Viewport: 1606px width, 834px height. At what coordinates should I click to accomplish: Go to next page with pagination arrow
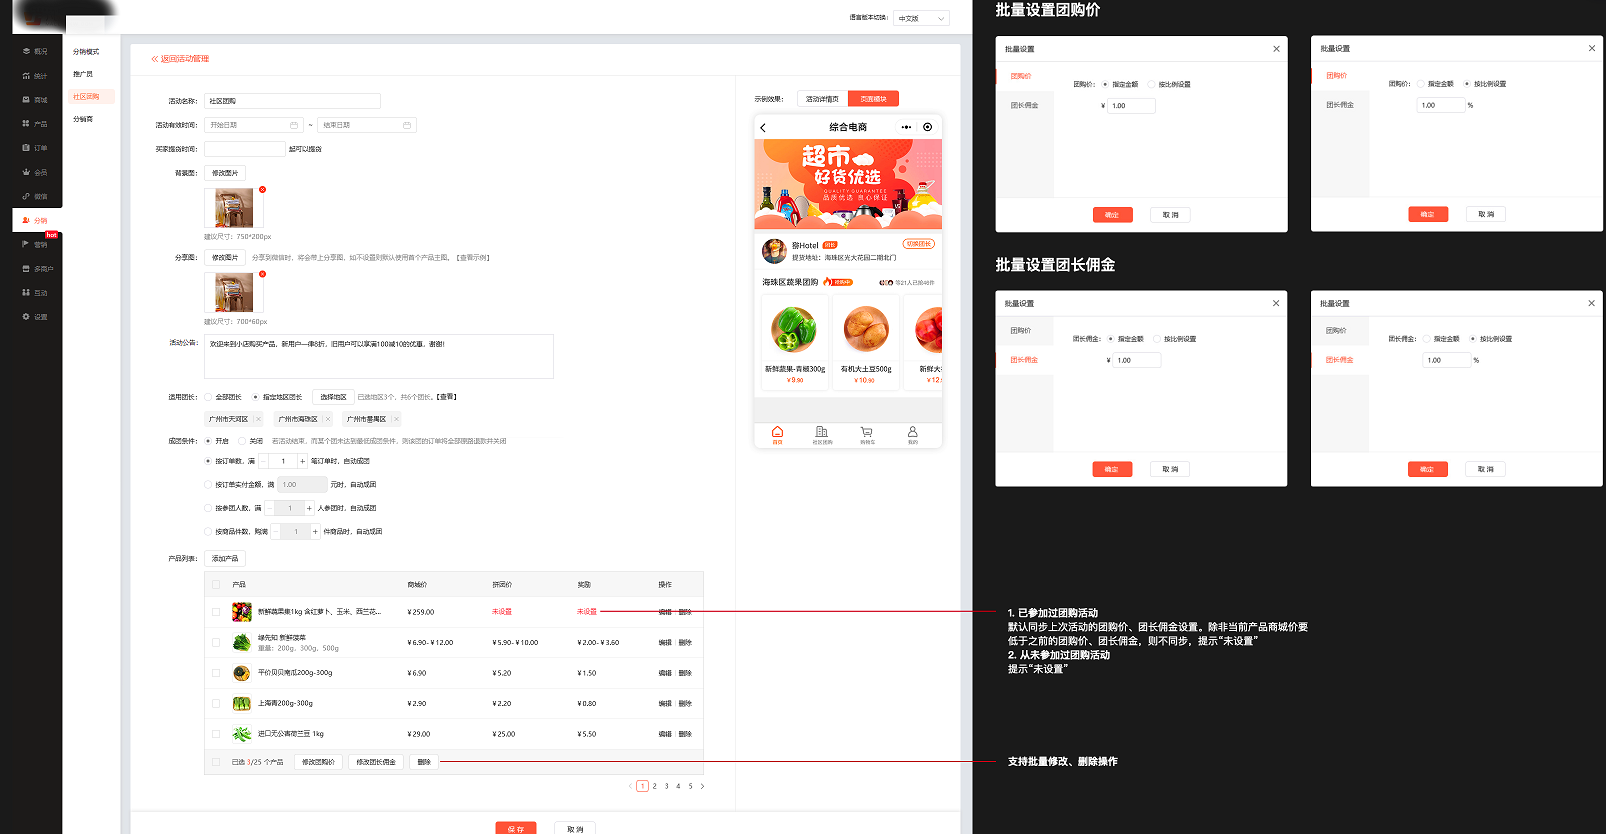pyautogui.click(x=702, y=786)
